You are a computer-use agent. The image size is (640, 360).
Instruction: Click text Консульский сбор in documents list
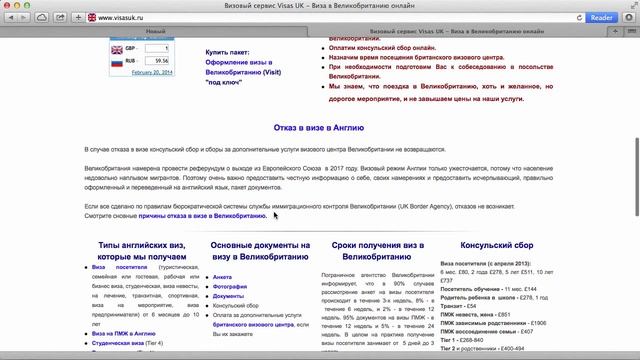[x=236, y=306]
